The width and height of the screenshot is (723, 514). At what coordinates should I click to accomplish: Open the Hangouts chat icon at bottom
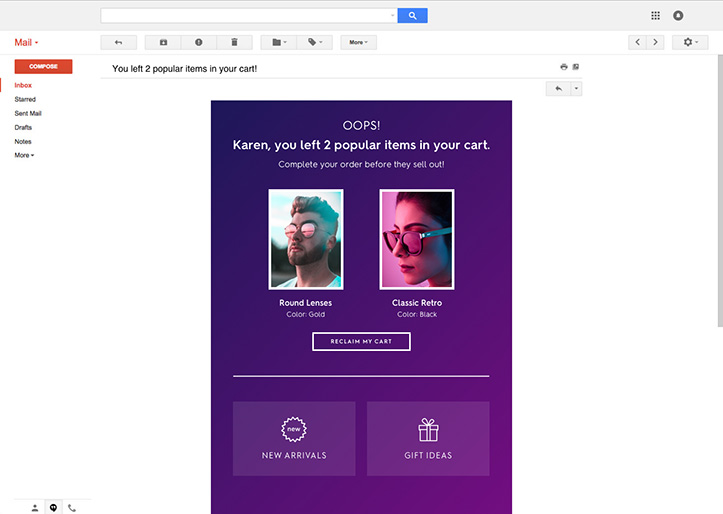[53, 508]
